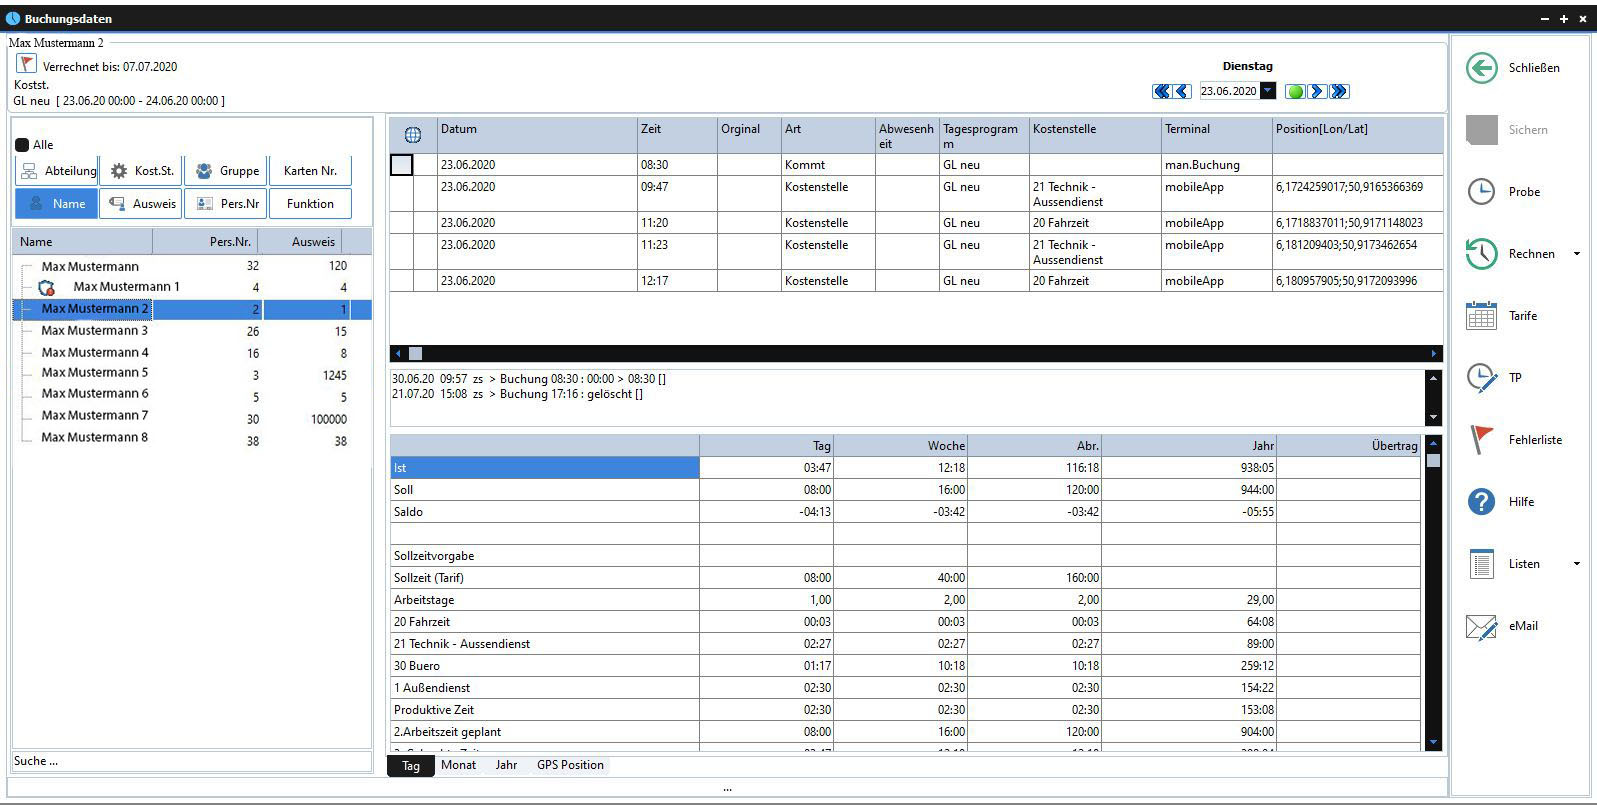Open the GPS Position tab
The width and height of the screenshot is (1597, 805).
click(x=570, y=765)
